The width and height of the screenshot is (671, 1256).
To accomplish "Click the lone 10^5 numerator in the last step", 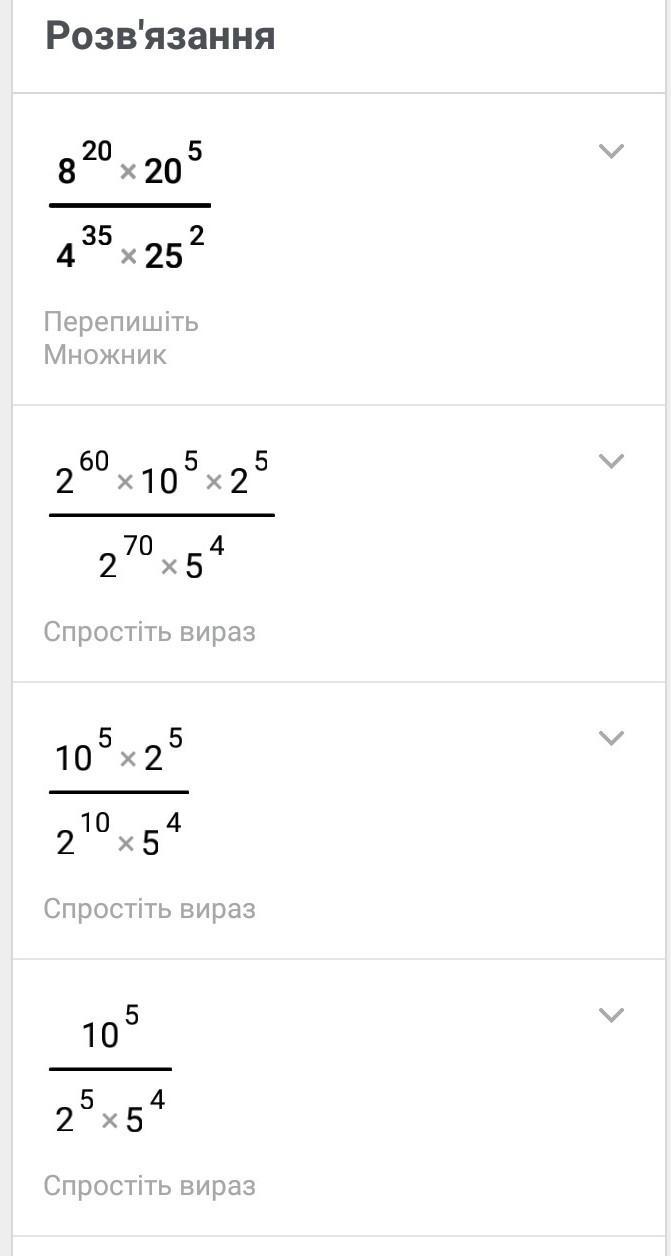I will point(108,1030).
